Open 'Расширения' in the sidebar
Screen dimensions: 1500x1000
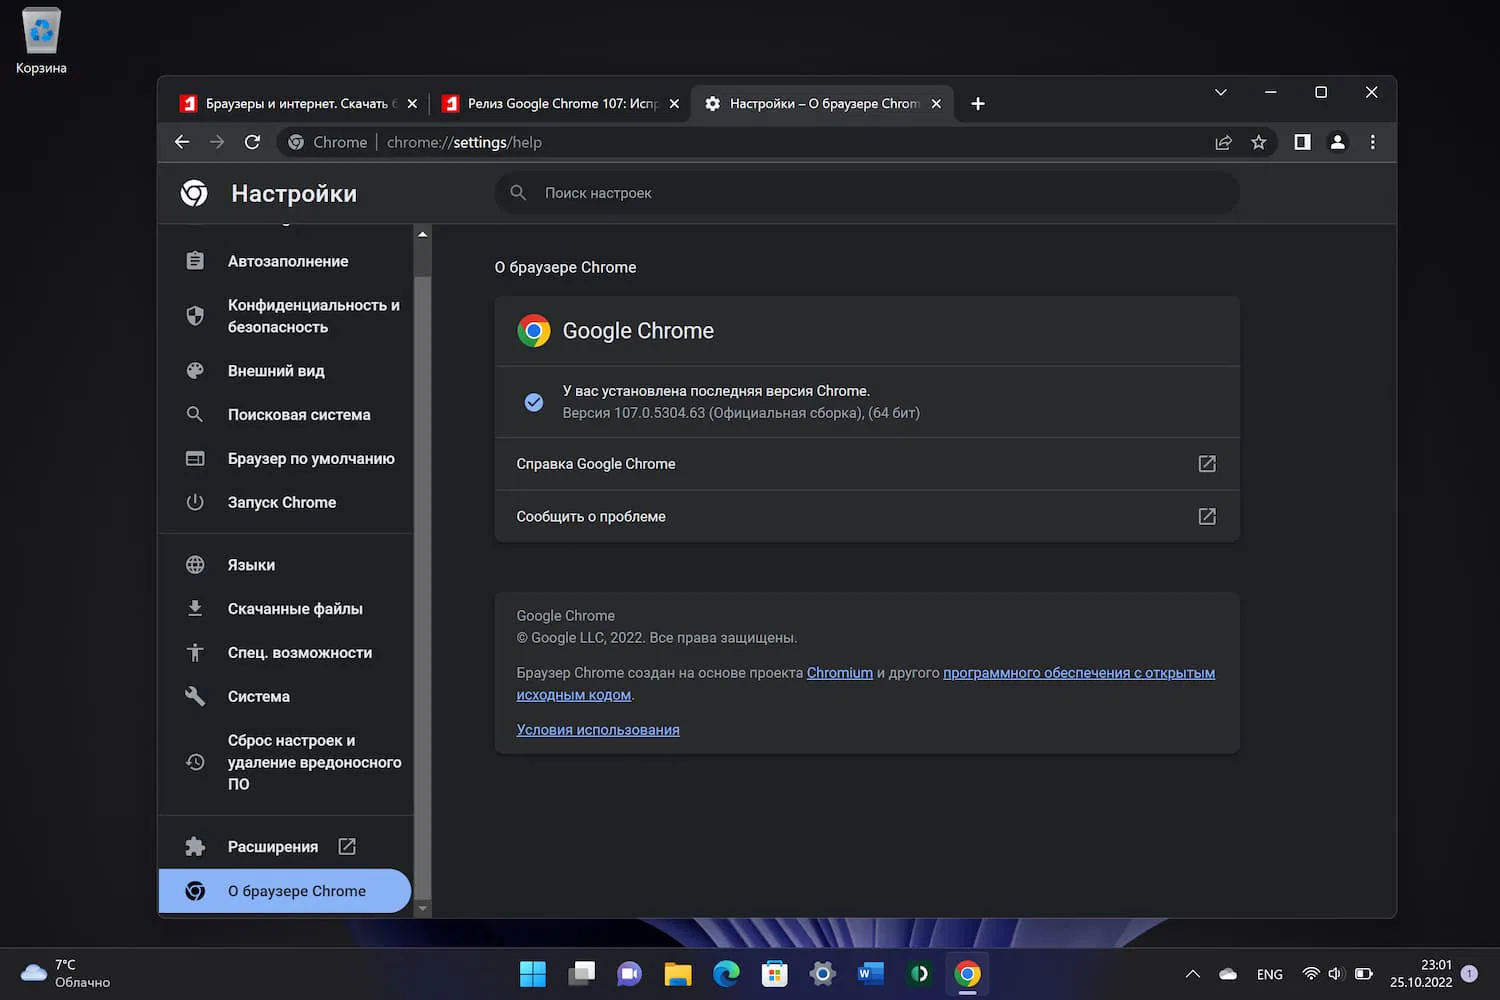tap(286, 847)
